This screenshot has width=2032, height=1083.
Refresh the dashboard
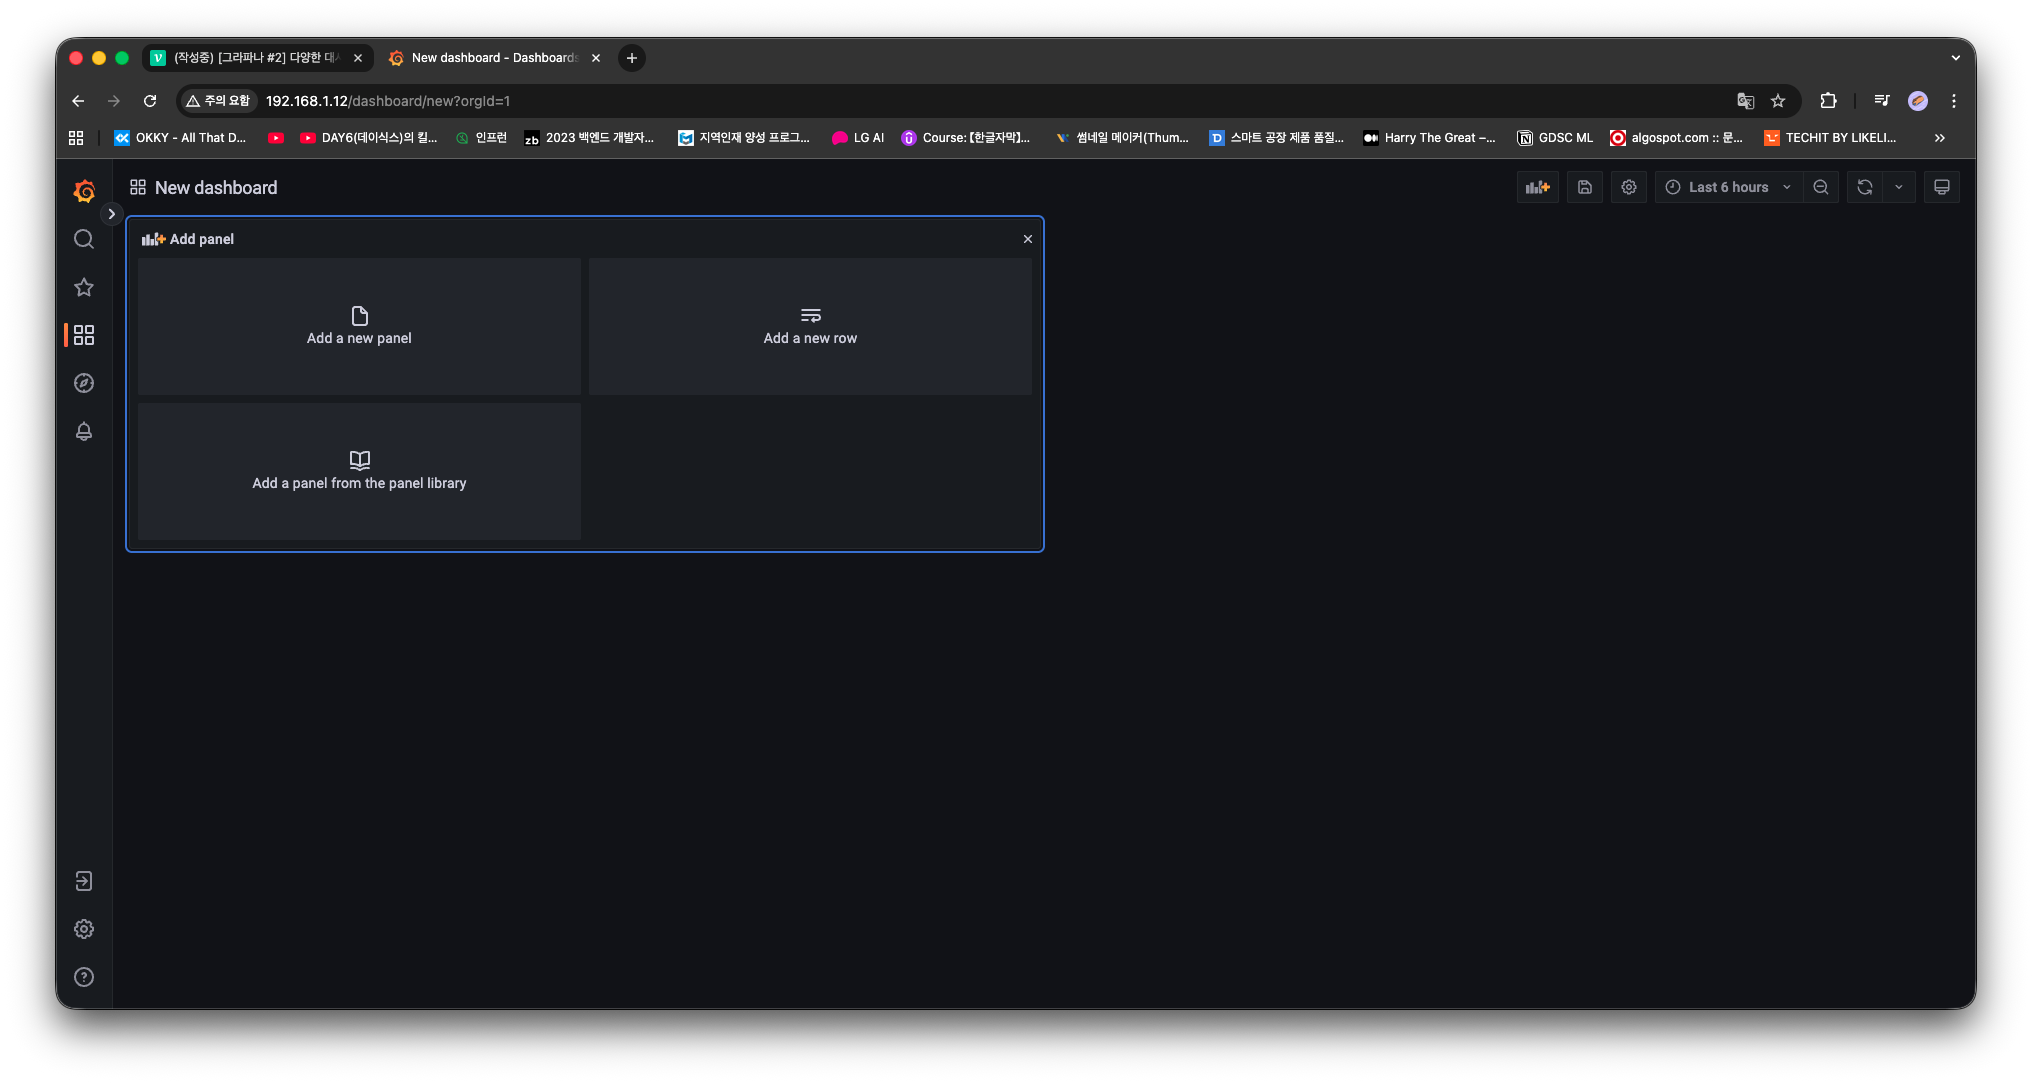(x=1865, y=187)
